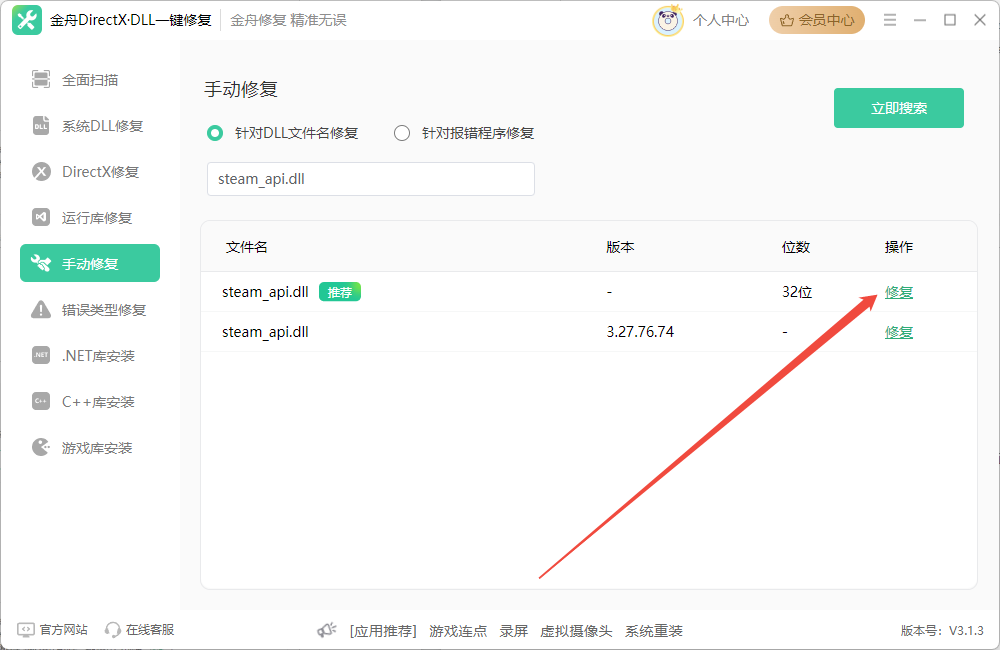
Task: Minimize the application window
Action: coord(920,20)
